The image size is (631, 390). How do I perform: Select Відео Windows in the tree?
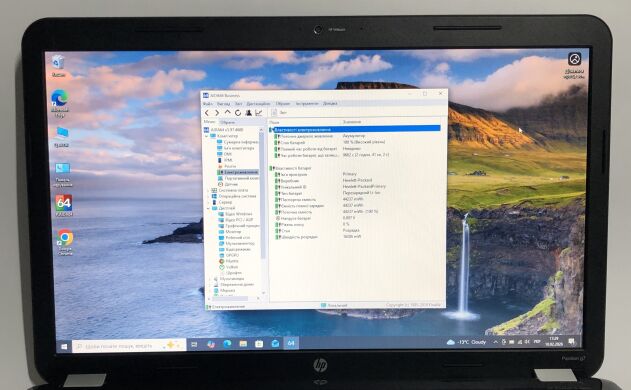point(235,214)
